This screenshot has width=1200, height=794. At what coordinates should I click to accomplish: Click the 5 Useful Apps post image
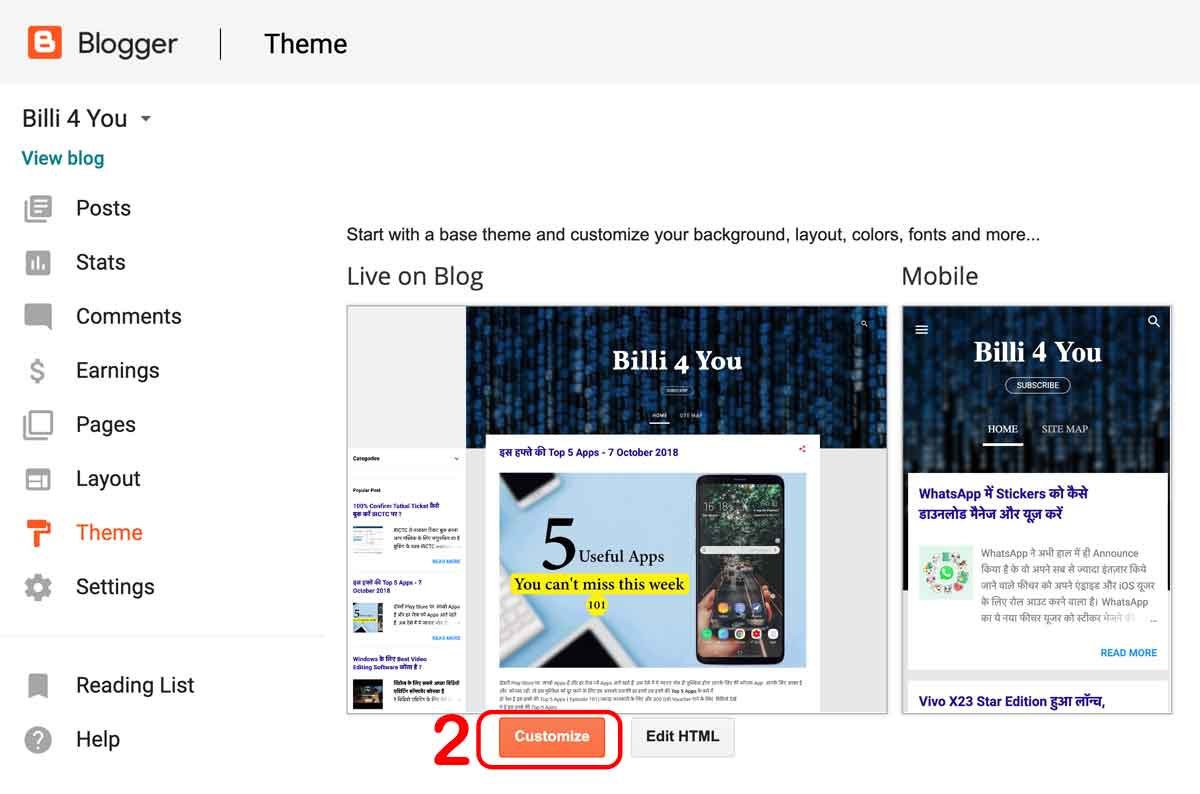652,569
